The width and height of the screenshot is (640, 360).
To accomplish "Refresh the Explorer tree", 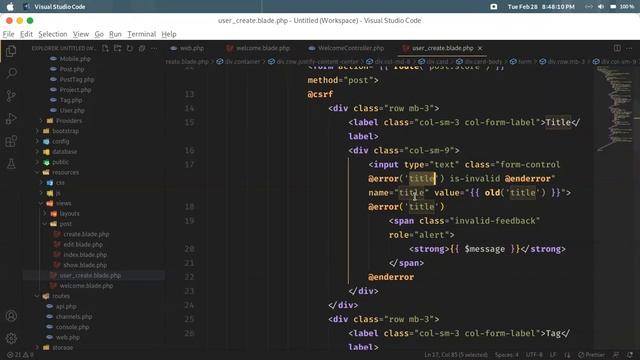I will [130, 48].
